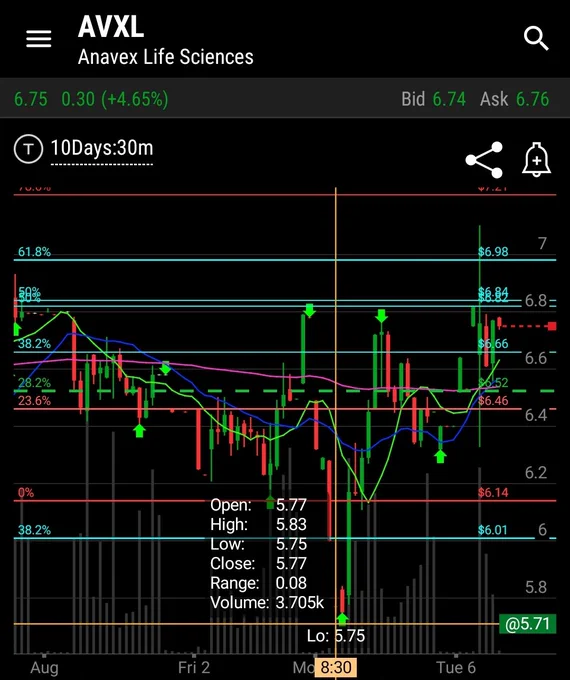This screenshot has height=680, width=570.
Task: Tap the red last-price marker on axis
Action: click(x=552, y=326)
